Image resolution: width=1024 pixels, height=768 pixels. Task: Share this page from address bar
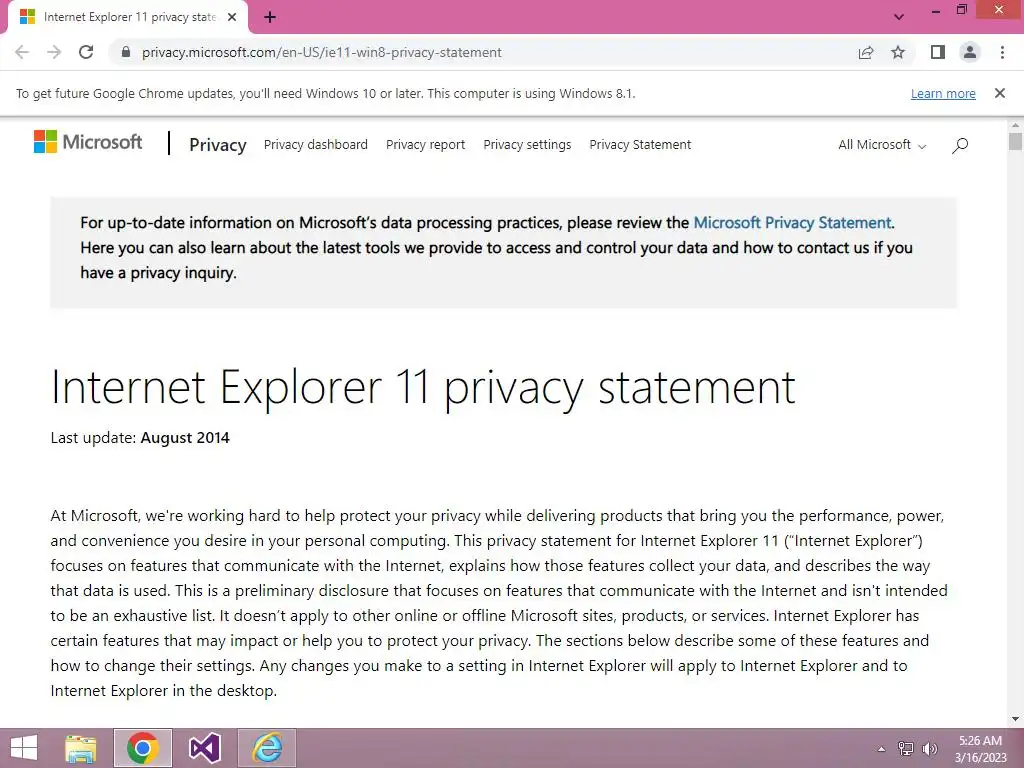866,52
